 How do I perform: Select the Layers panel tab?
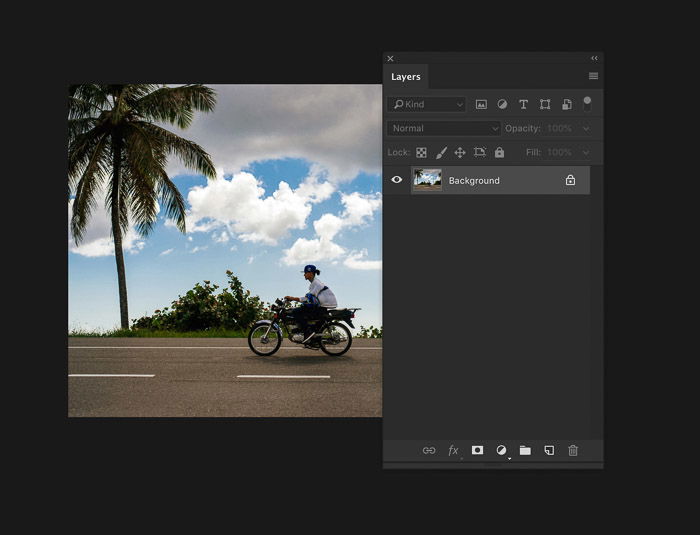click(406, 77)
